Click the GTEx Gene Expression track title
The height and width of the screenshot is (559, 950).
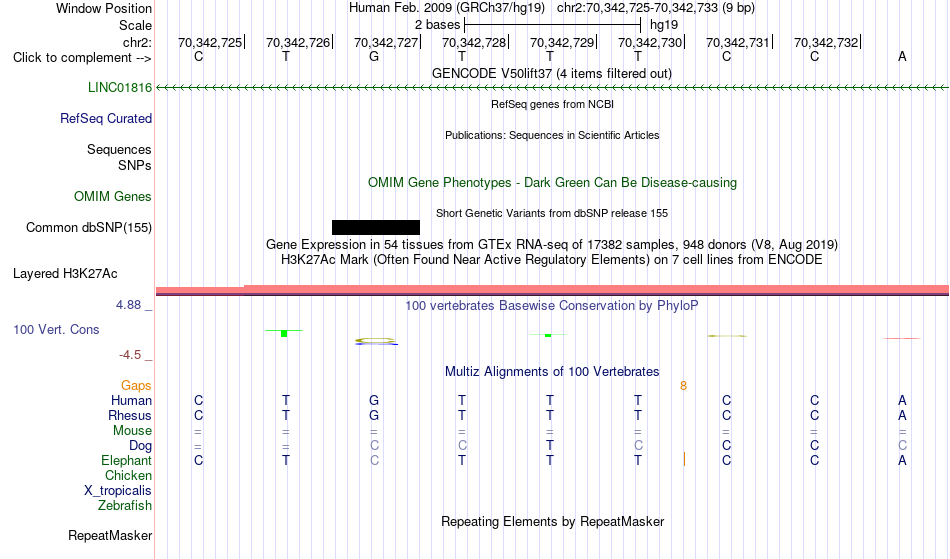[x=552, y=245]
